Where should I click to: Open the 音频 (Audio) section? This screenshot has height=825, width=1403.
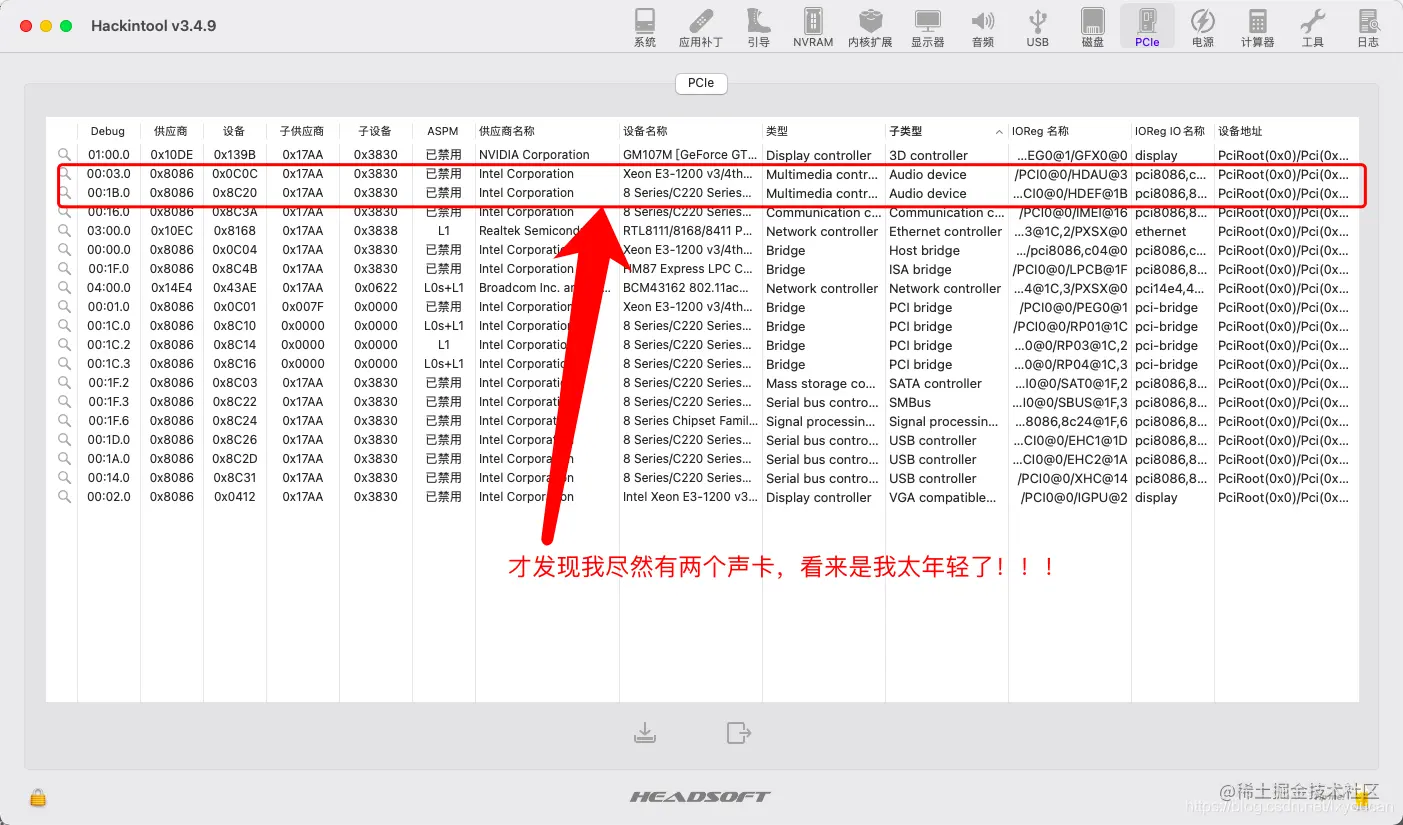tap(983, 28)
